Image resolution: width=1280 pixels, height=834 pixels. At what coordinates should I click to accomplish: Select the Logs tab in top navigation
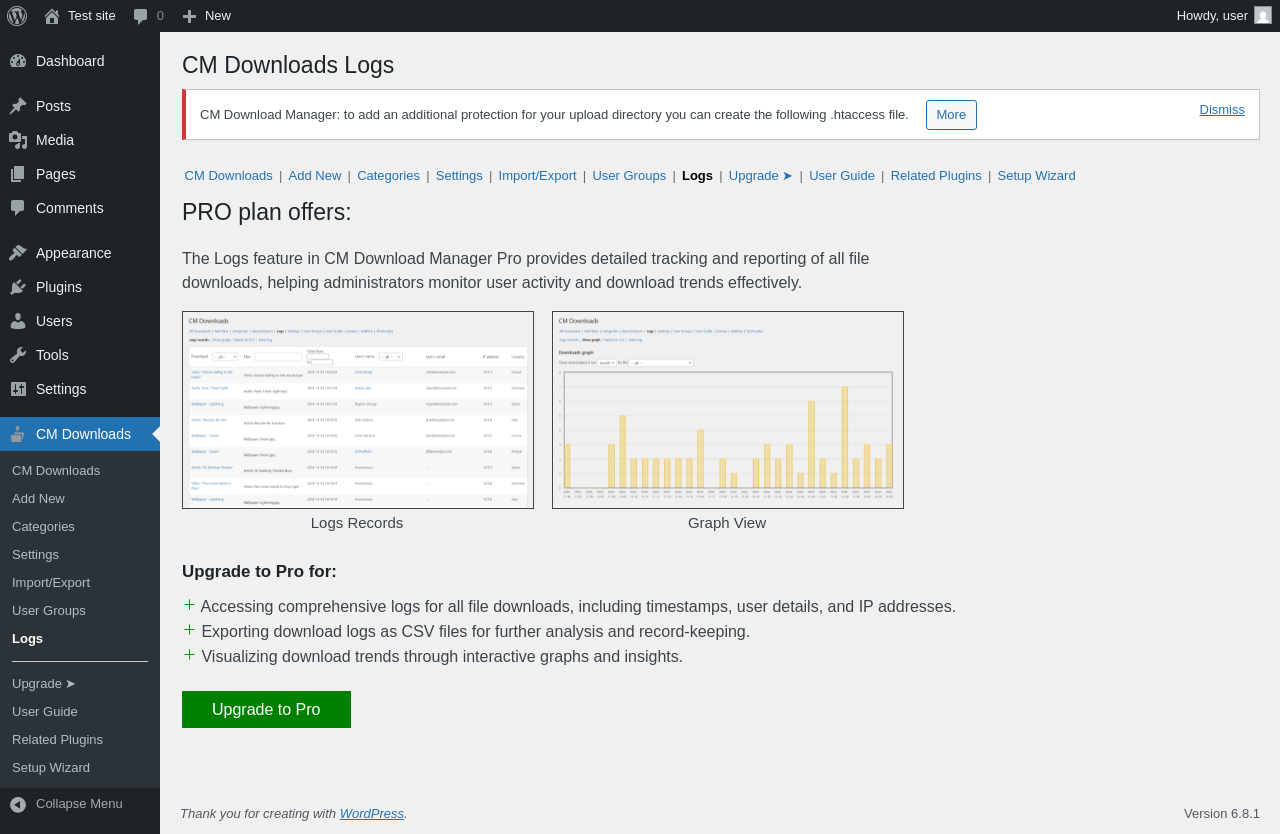[697, 175]
